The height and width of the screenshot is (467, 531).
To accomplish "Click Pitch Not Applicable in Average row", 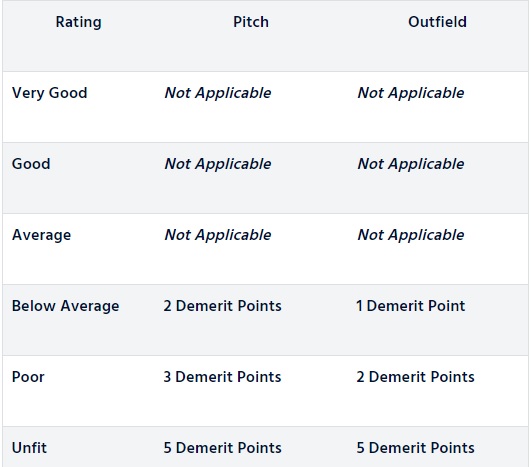I will point(218,235).
